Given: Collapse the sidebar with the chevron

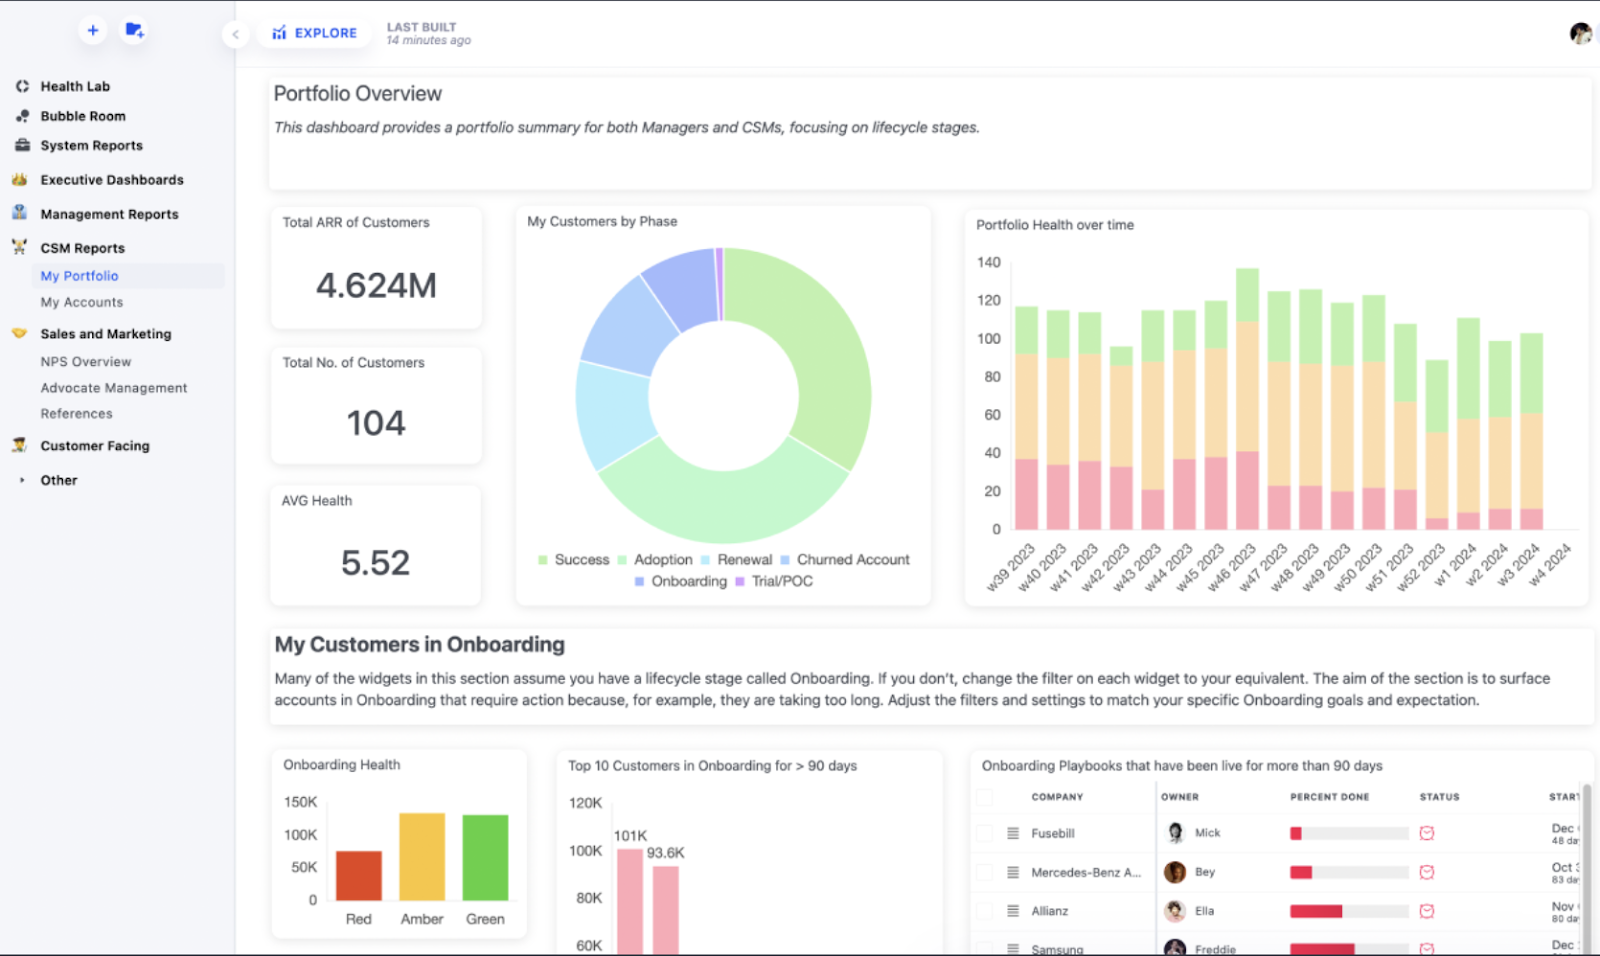Looking at the screenshot, I should pos(235,34).
